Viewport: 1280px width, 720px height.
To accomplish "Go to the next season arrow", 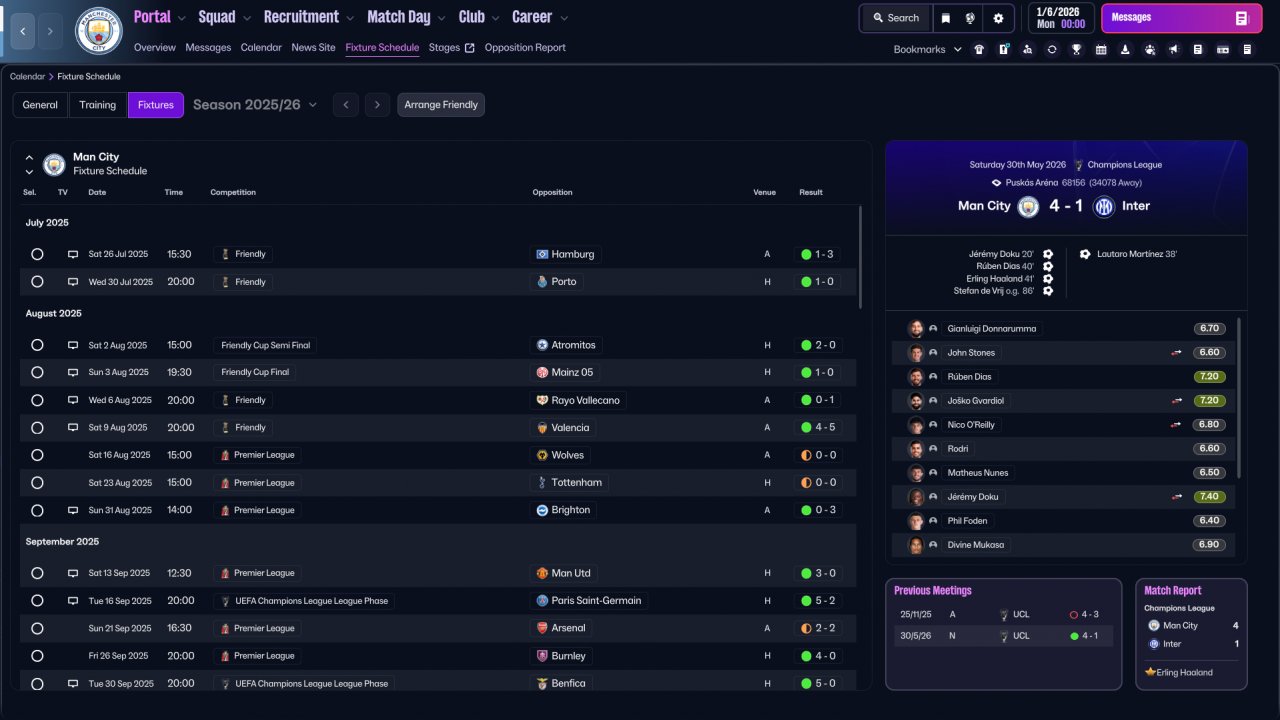I will (x=377, y=105).
